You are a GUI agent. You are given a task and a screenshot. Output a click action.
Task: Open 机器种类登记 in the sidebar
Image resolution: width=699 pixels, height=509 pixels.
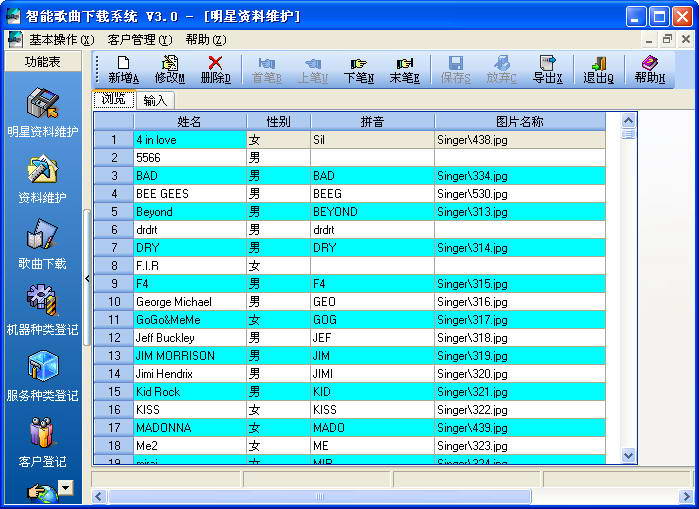42,311
